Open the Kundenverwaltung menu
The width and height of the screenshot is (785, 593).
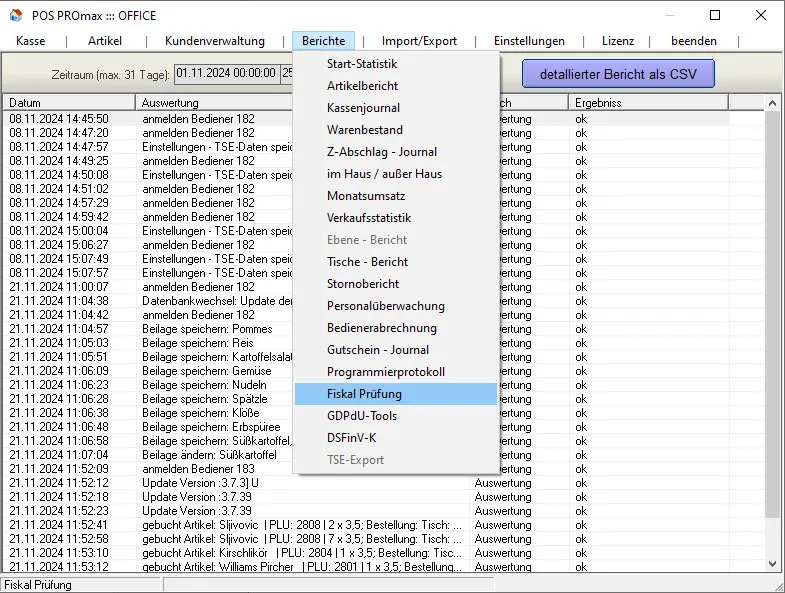pos(215,41)
